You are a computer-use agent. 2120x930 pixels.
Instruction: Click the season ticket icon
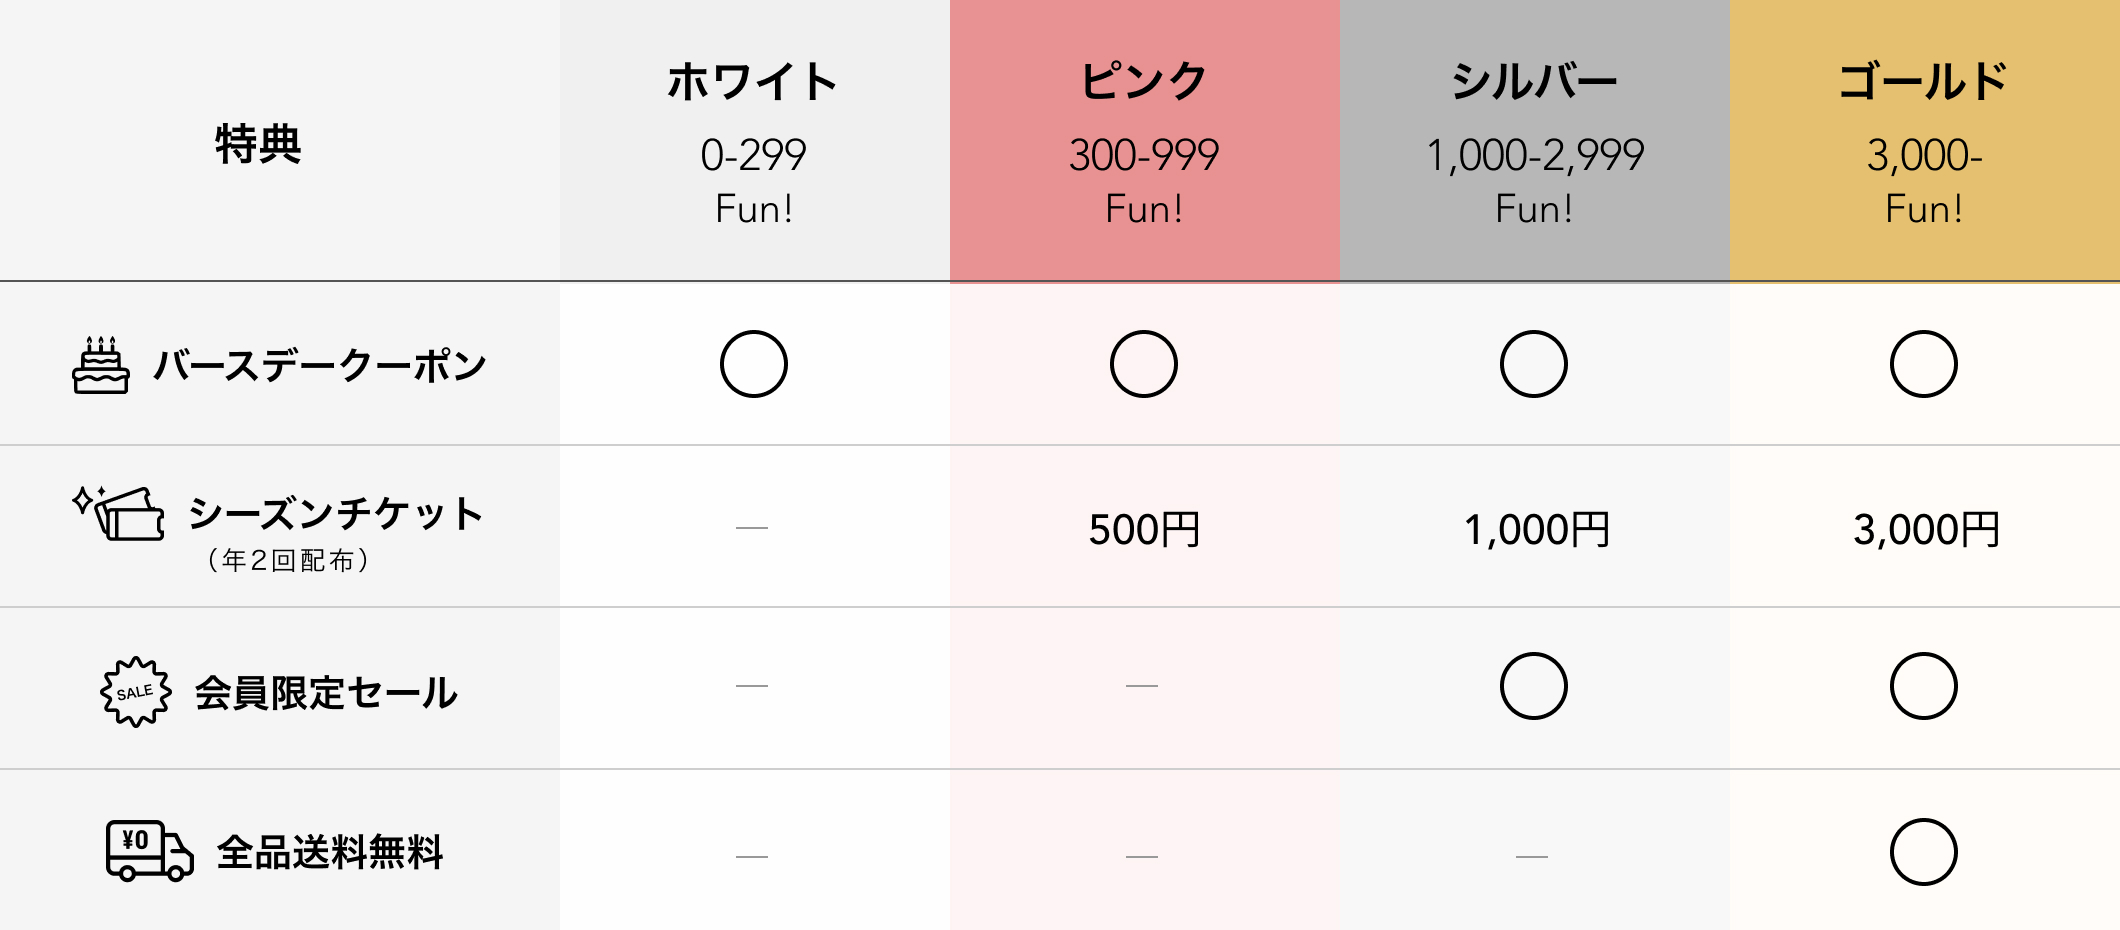coord(122,515)
